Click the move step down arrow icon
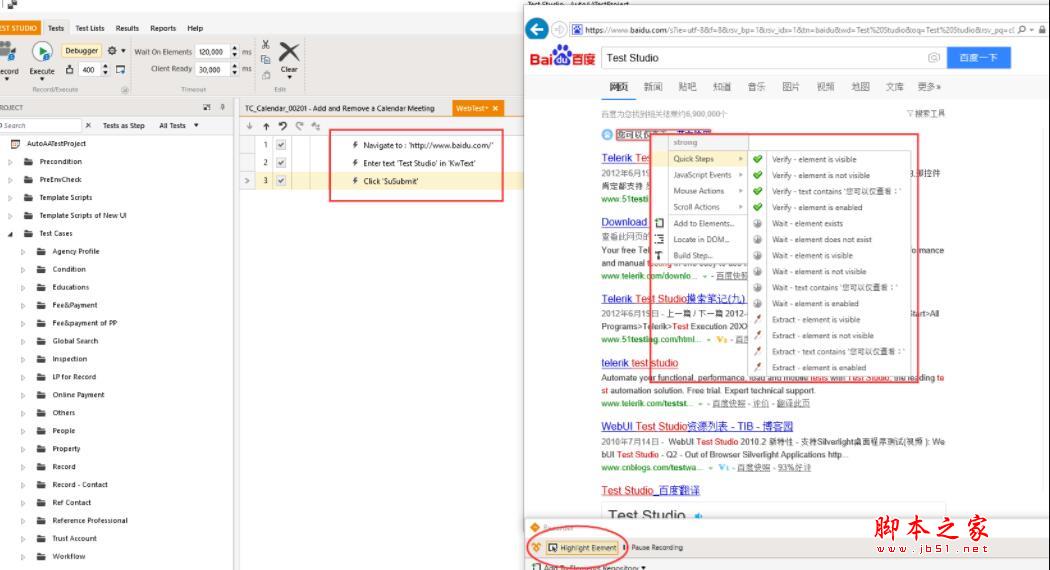 (250, 126)
